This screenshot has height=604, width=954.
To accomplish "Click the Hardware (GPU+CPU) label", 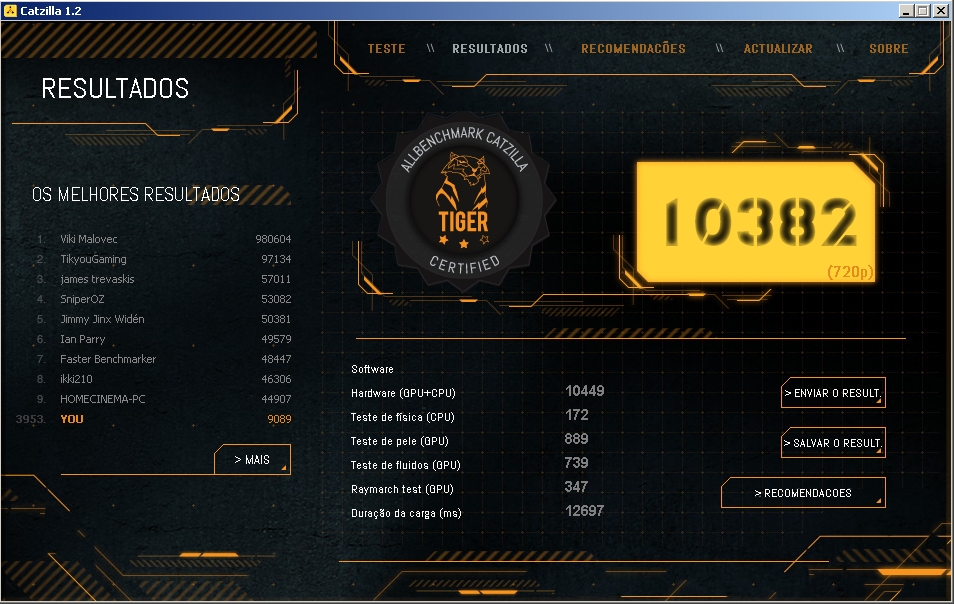I will 403,393.
